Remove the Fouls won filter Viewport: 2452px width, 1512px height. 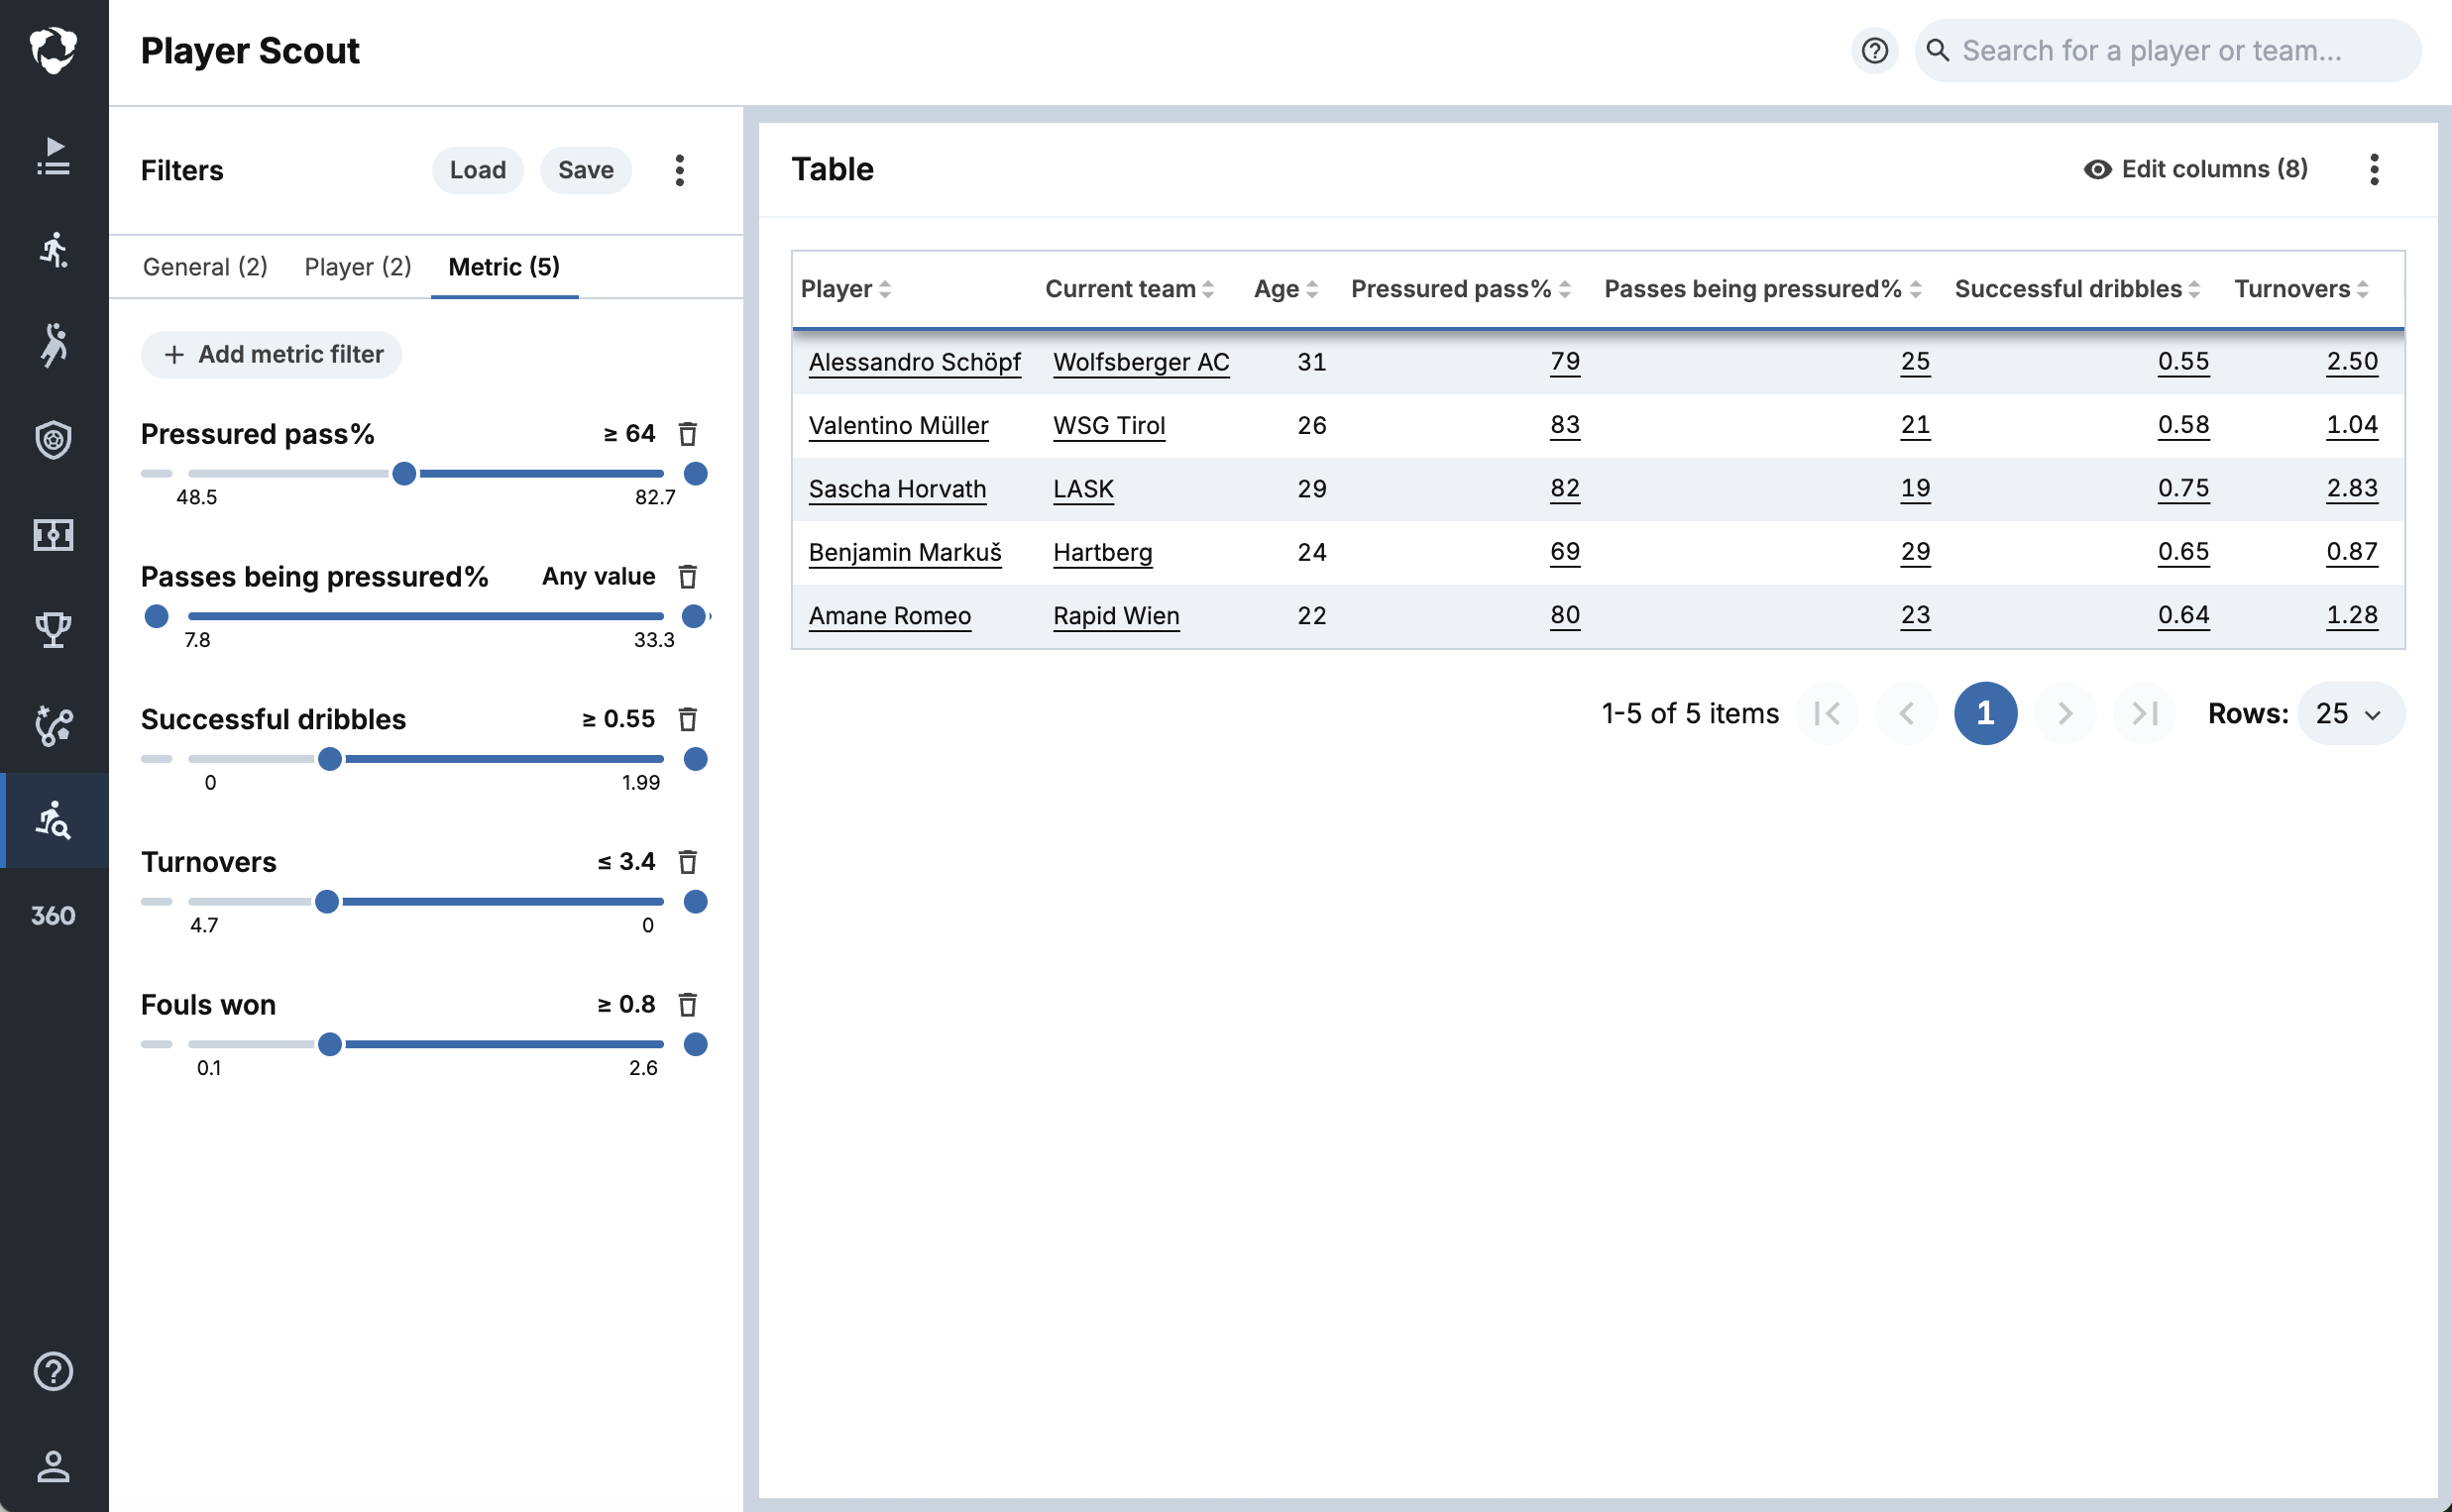[687, 1004]
